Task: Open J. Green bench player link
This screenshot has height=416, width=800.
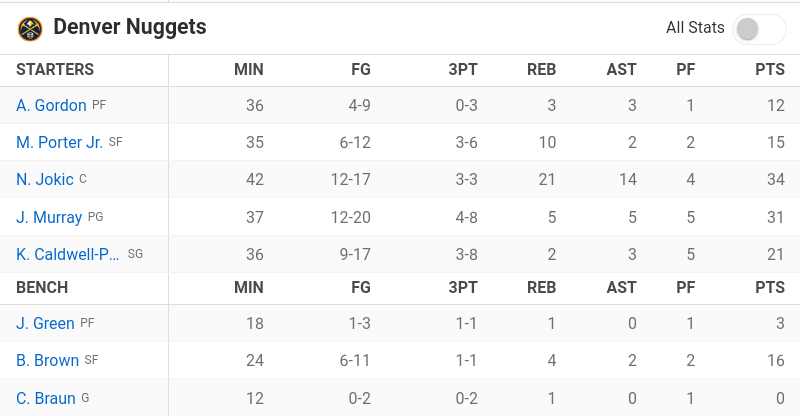Action: [45, 323]
